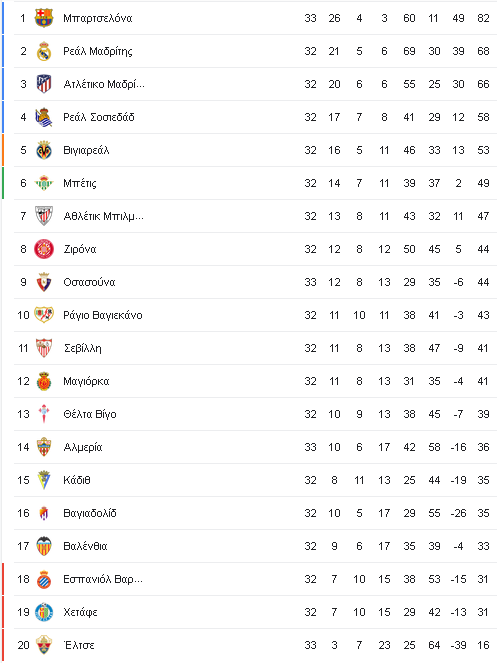The height and width of the screenshot is (663, 497).
Task: Select the Σεβίλλη team name
Action: click(x=82, y=348)
